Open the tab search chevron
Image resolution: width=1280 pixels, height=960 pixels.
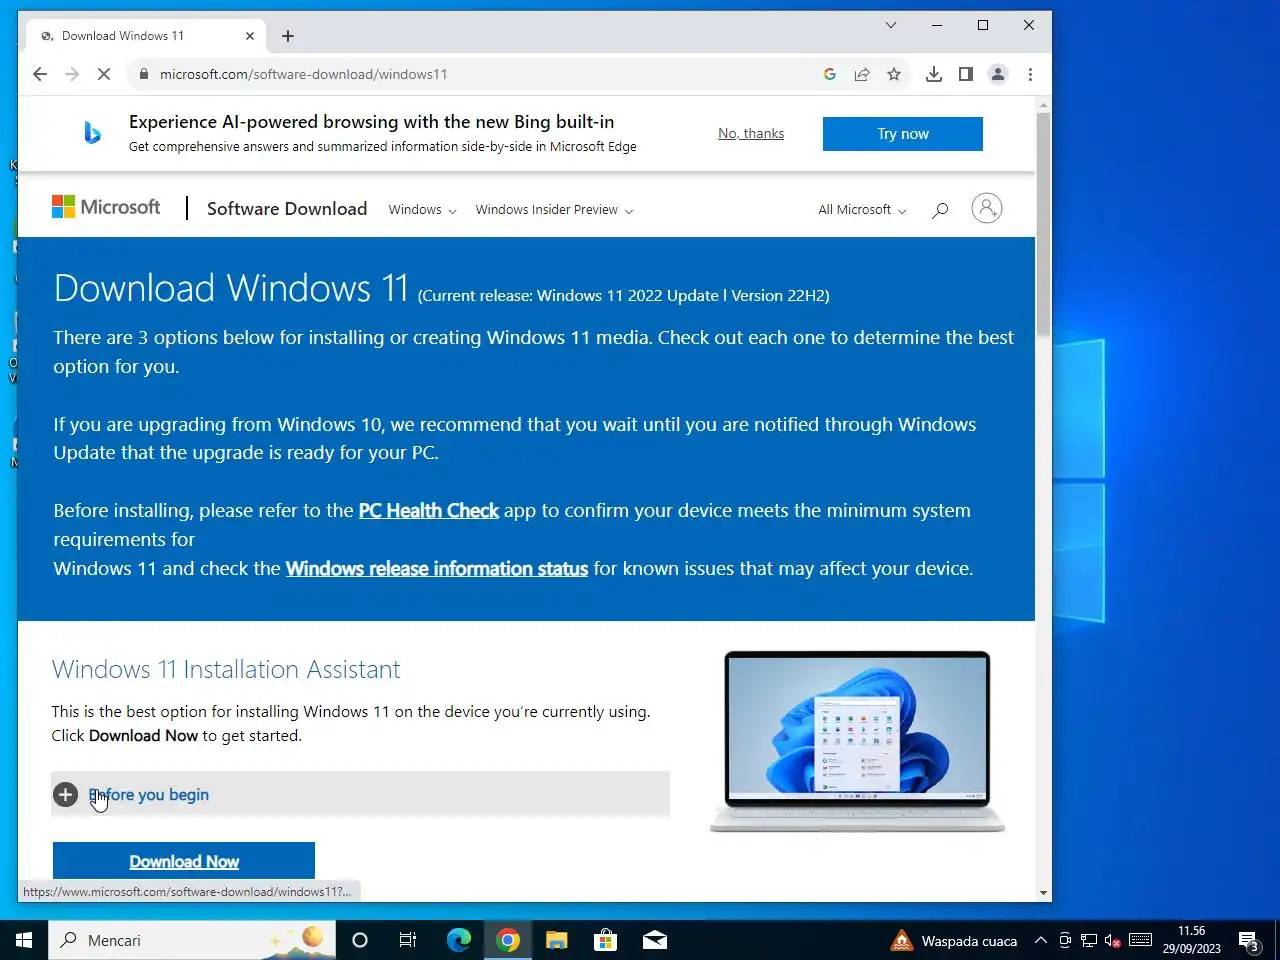(891, 25)
